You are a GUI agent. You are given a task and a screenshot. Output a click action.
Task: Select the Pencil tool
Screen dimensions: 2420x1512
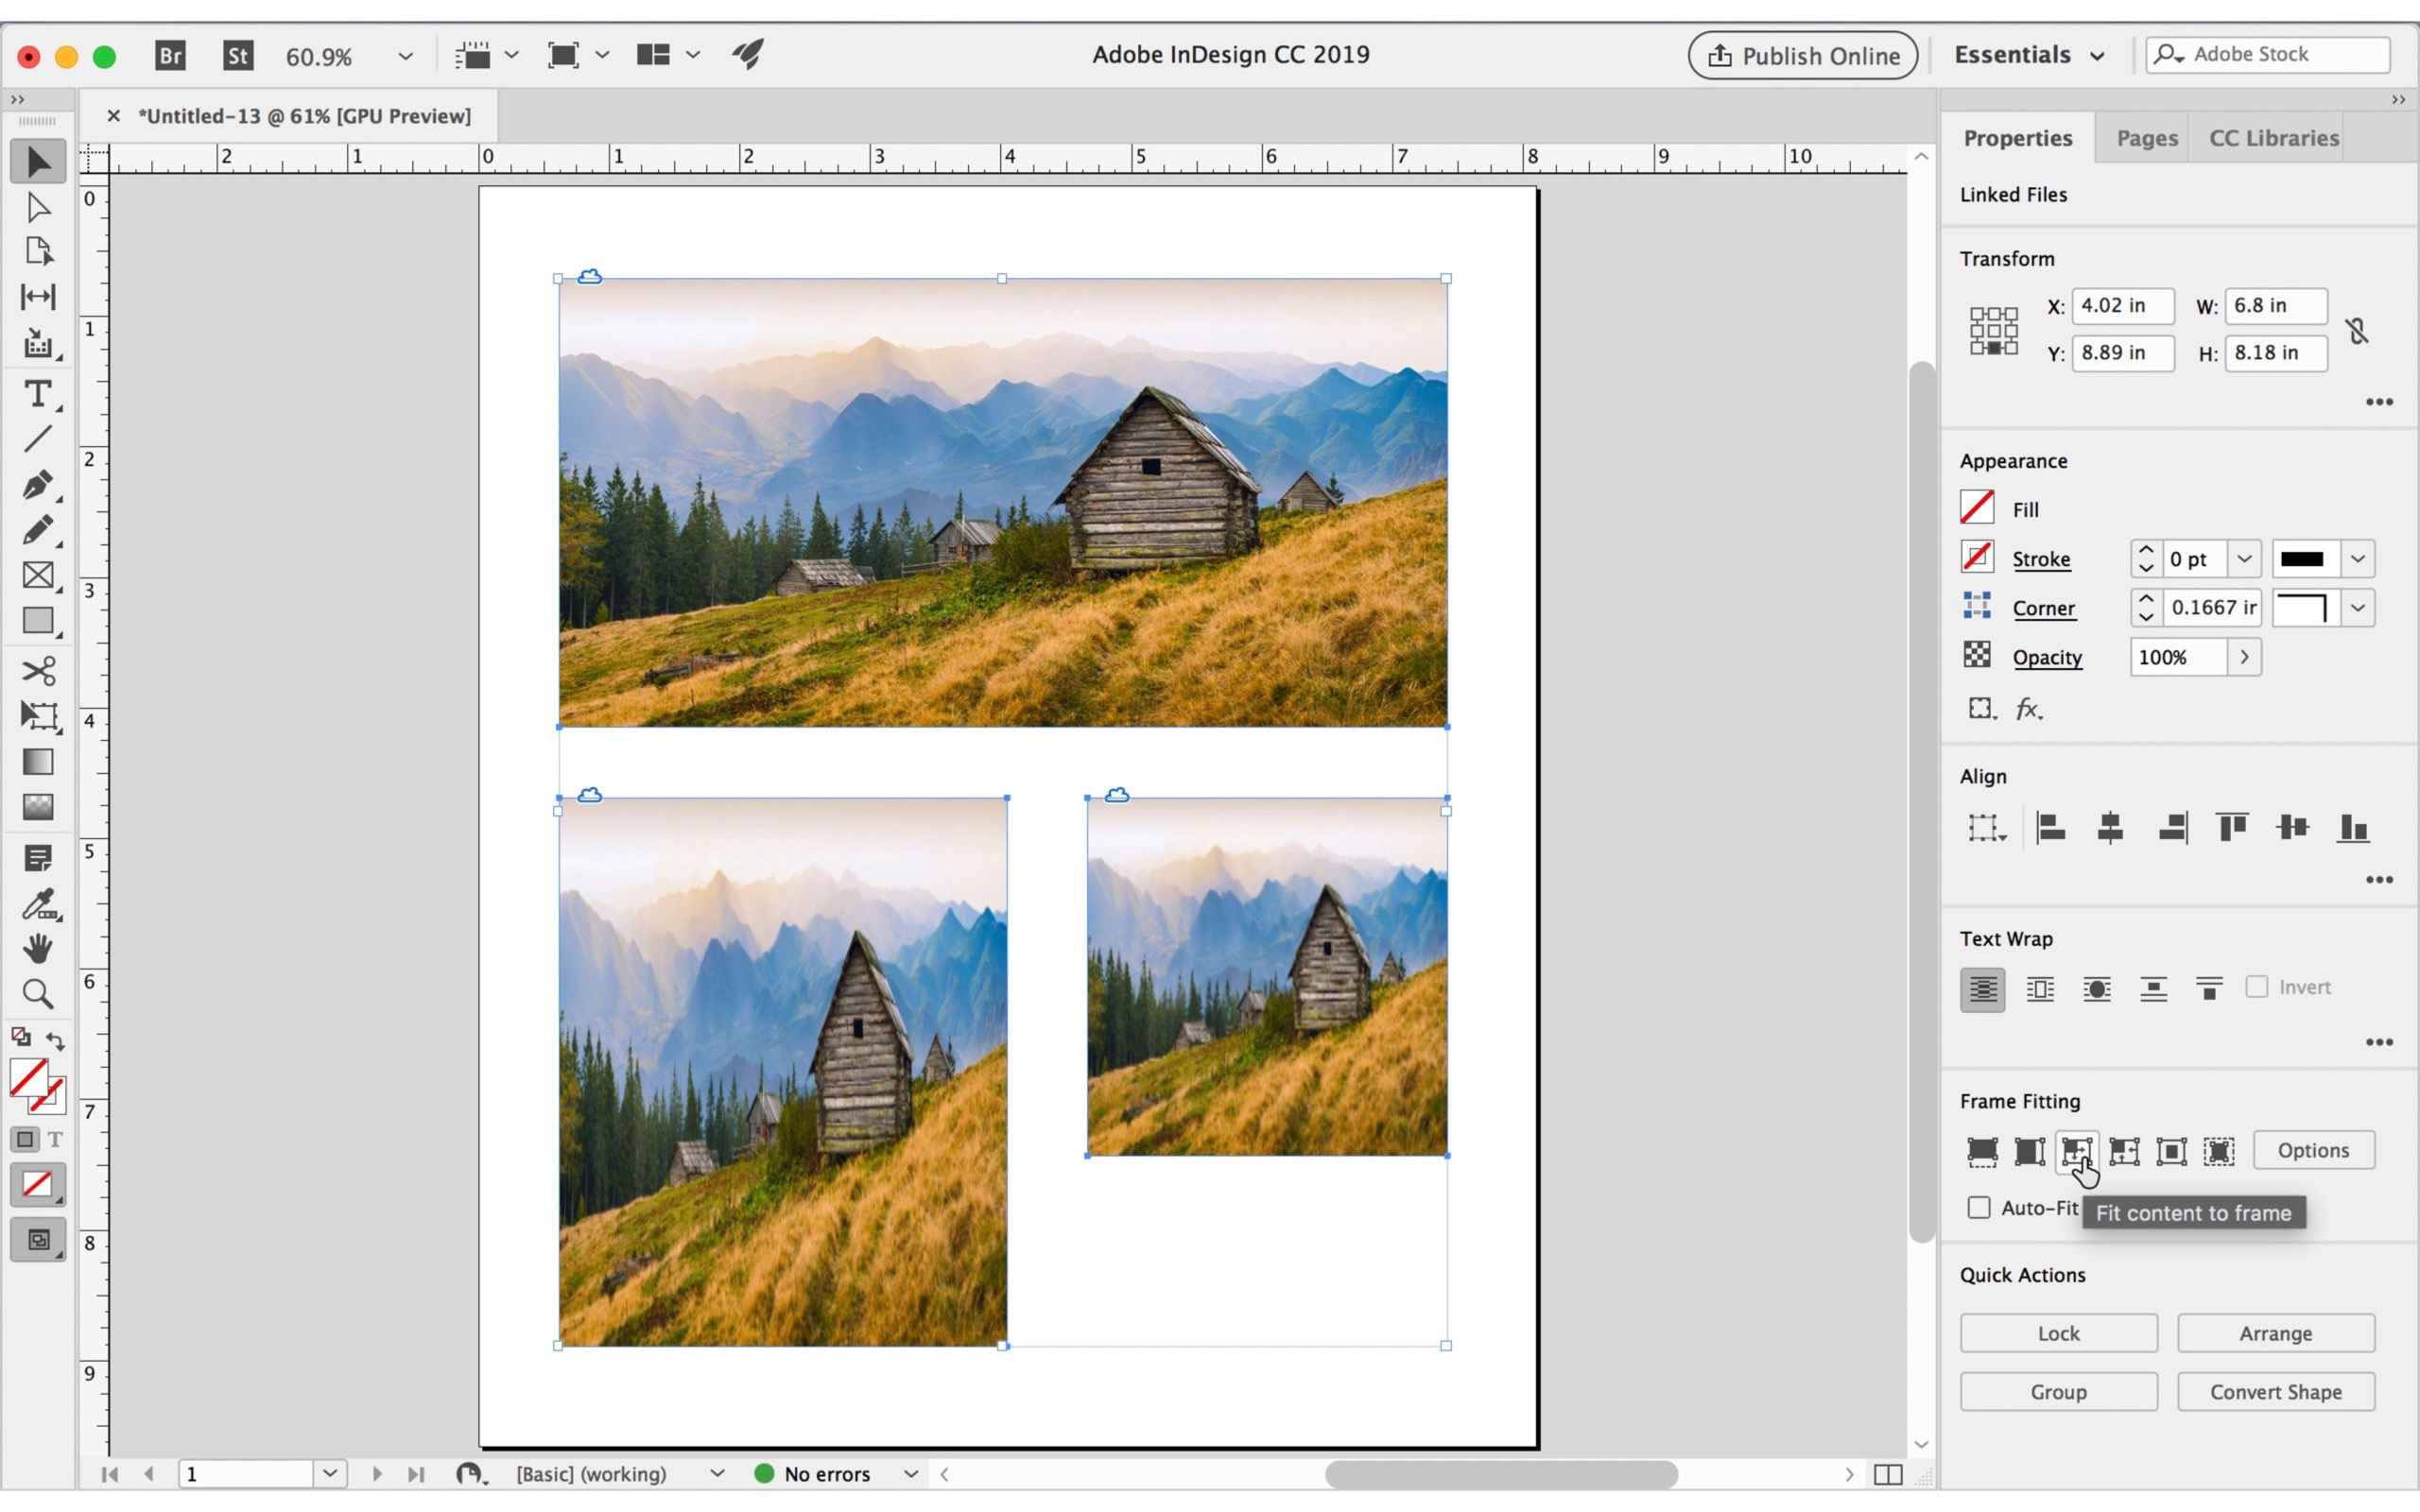(x=38, y=530)
